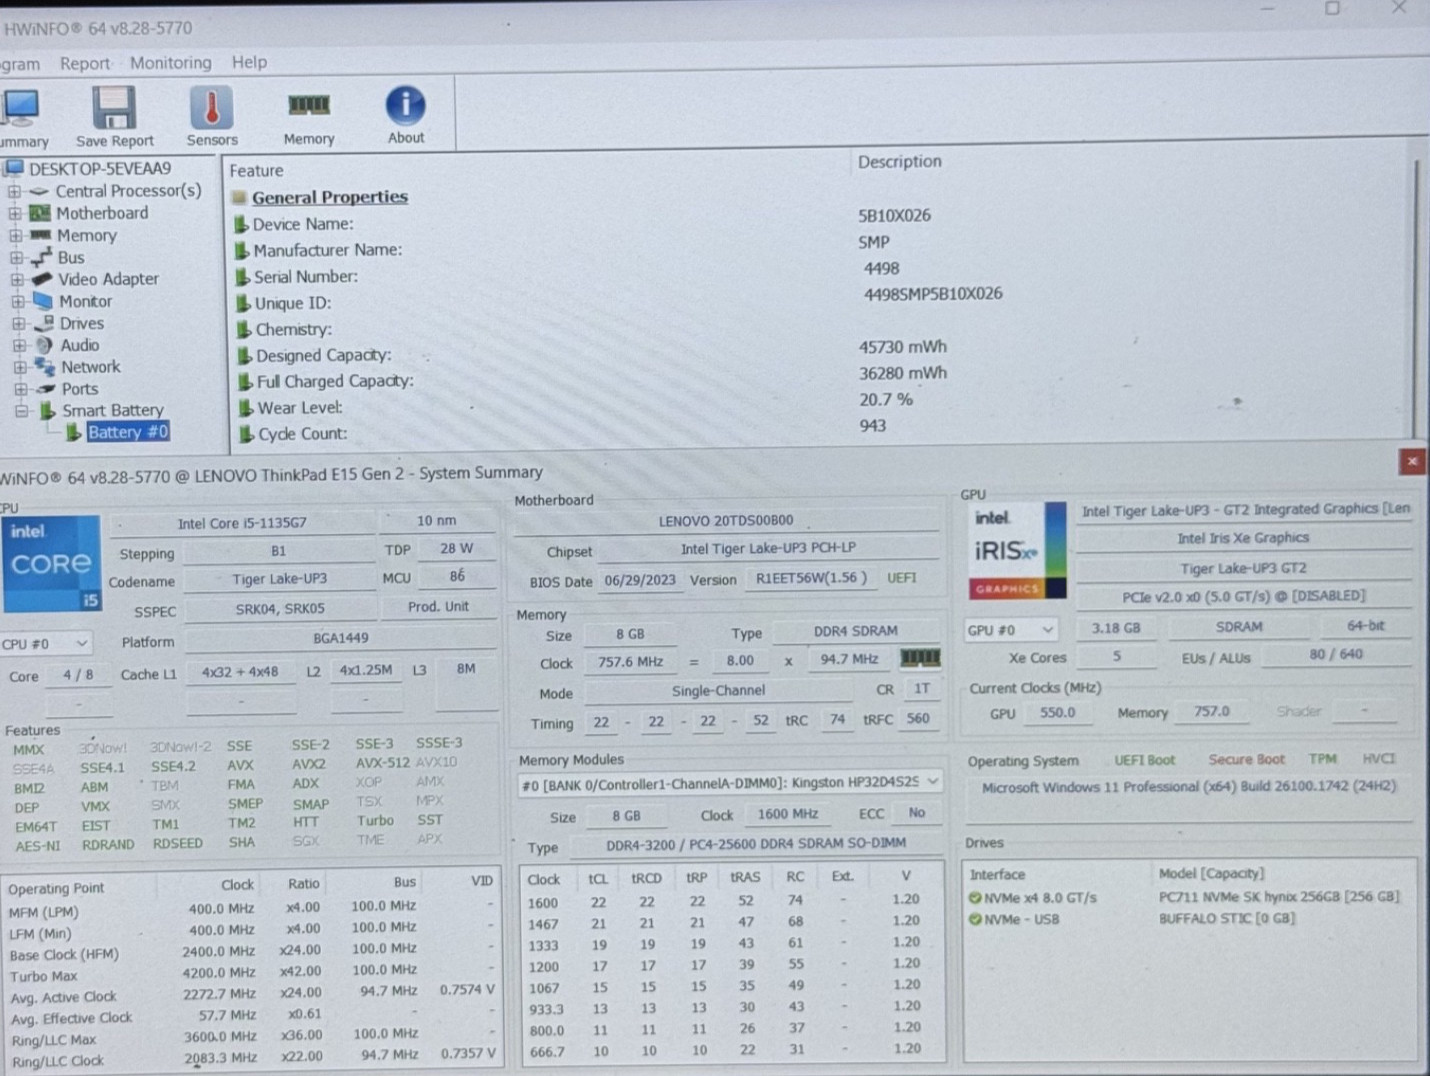Click the Wear Level row label
The width and height of the screenshot is (1430, 1076).
click(x=300, y=407)
